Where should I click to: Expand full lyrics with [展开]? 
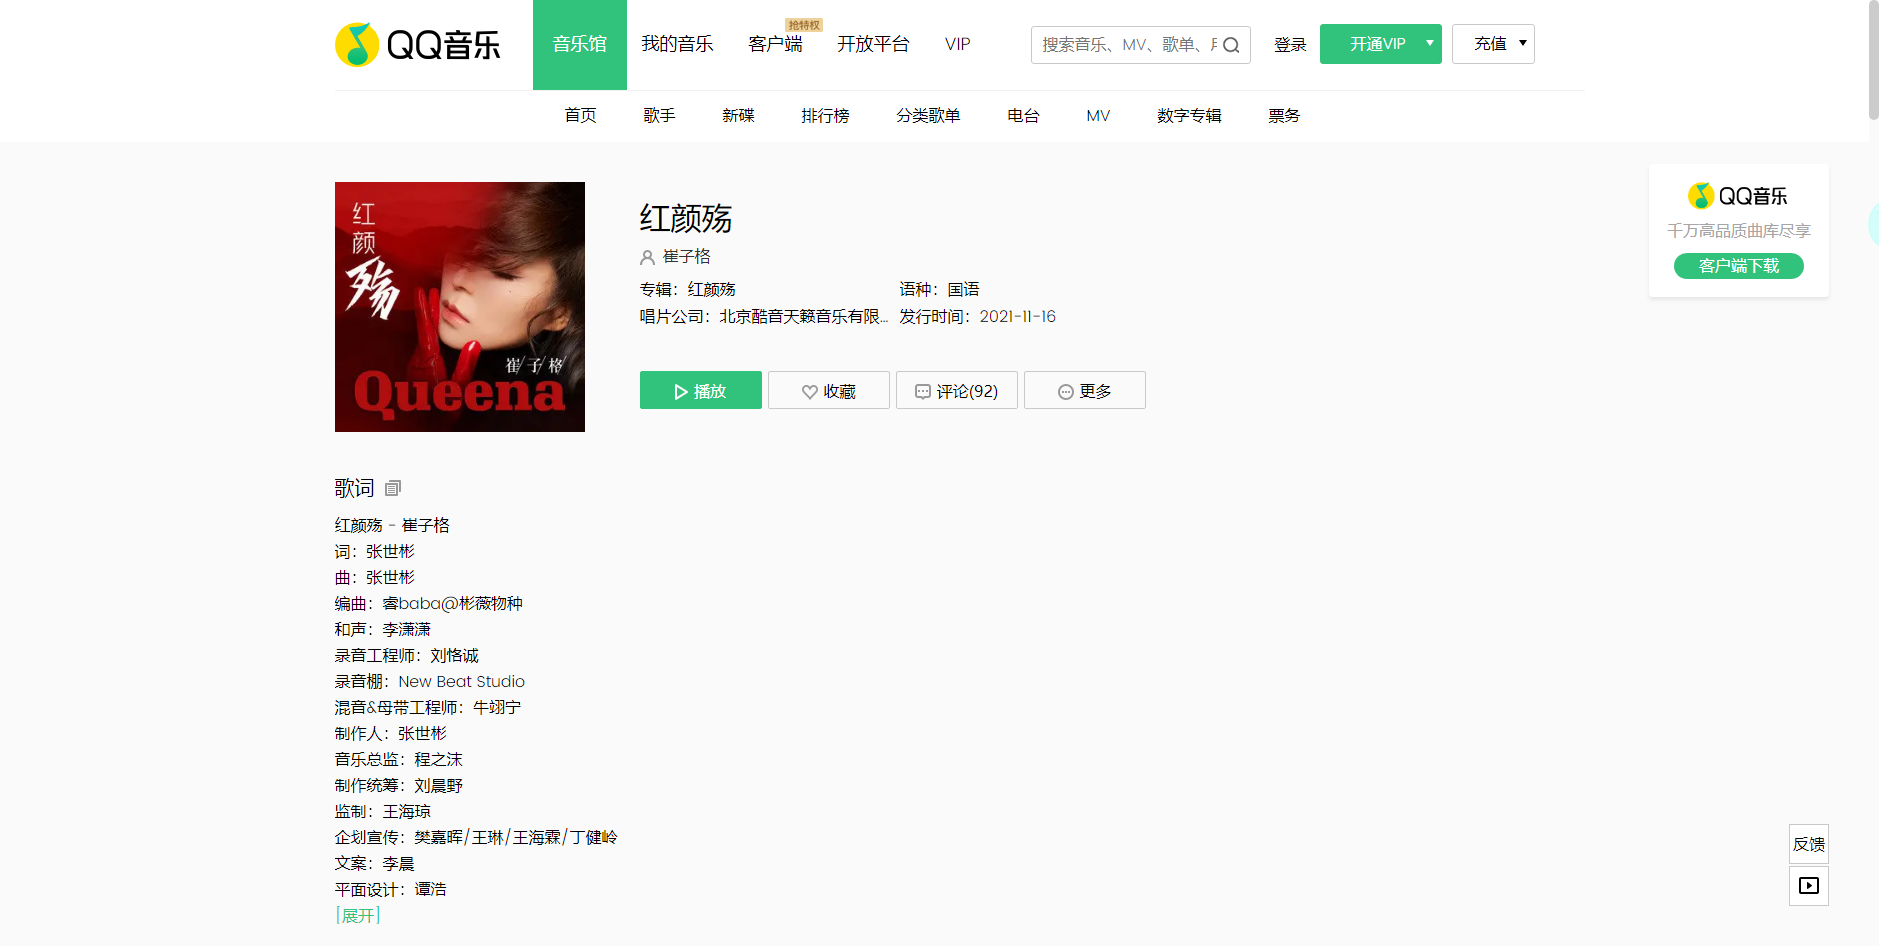click(x=358, y=915)
